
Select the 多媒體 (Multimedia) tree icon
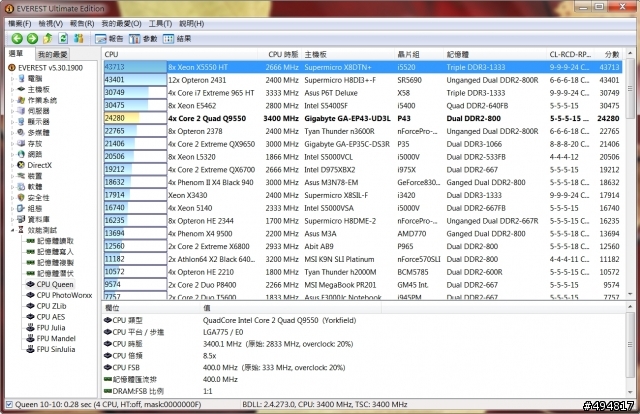pyautogui.click(x=21, y=132)
